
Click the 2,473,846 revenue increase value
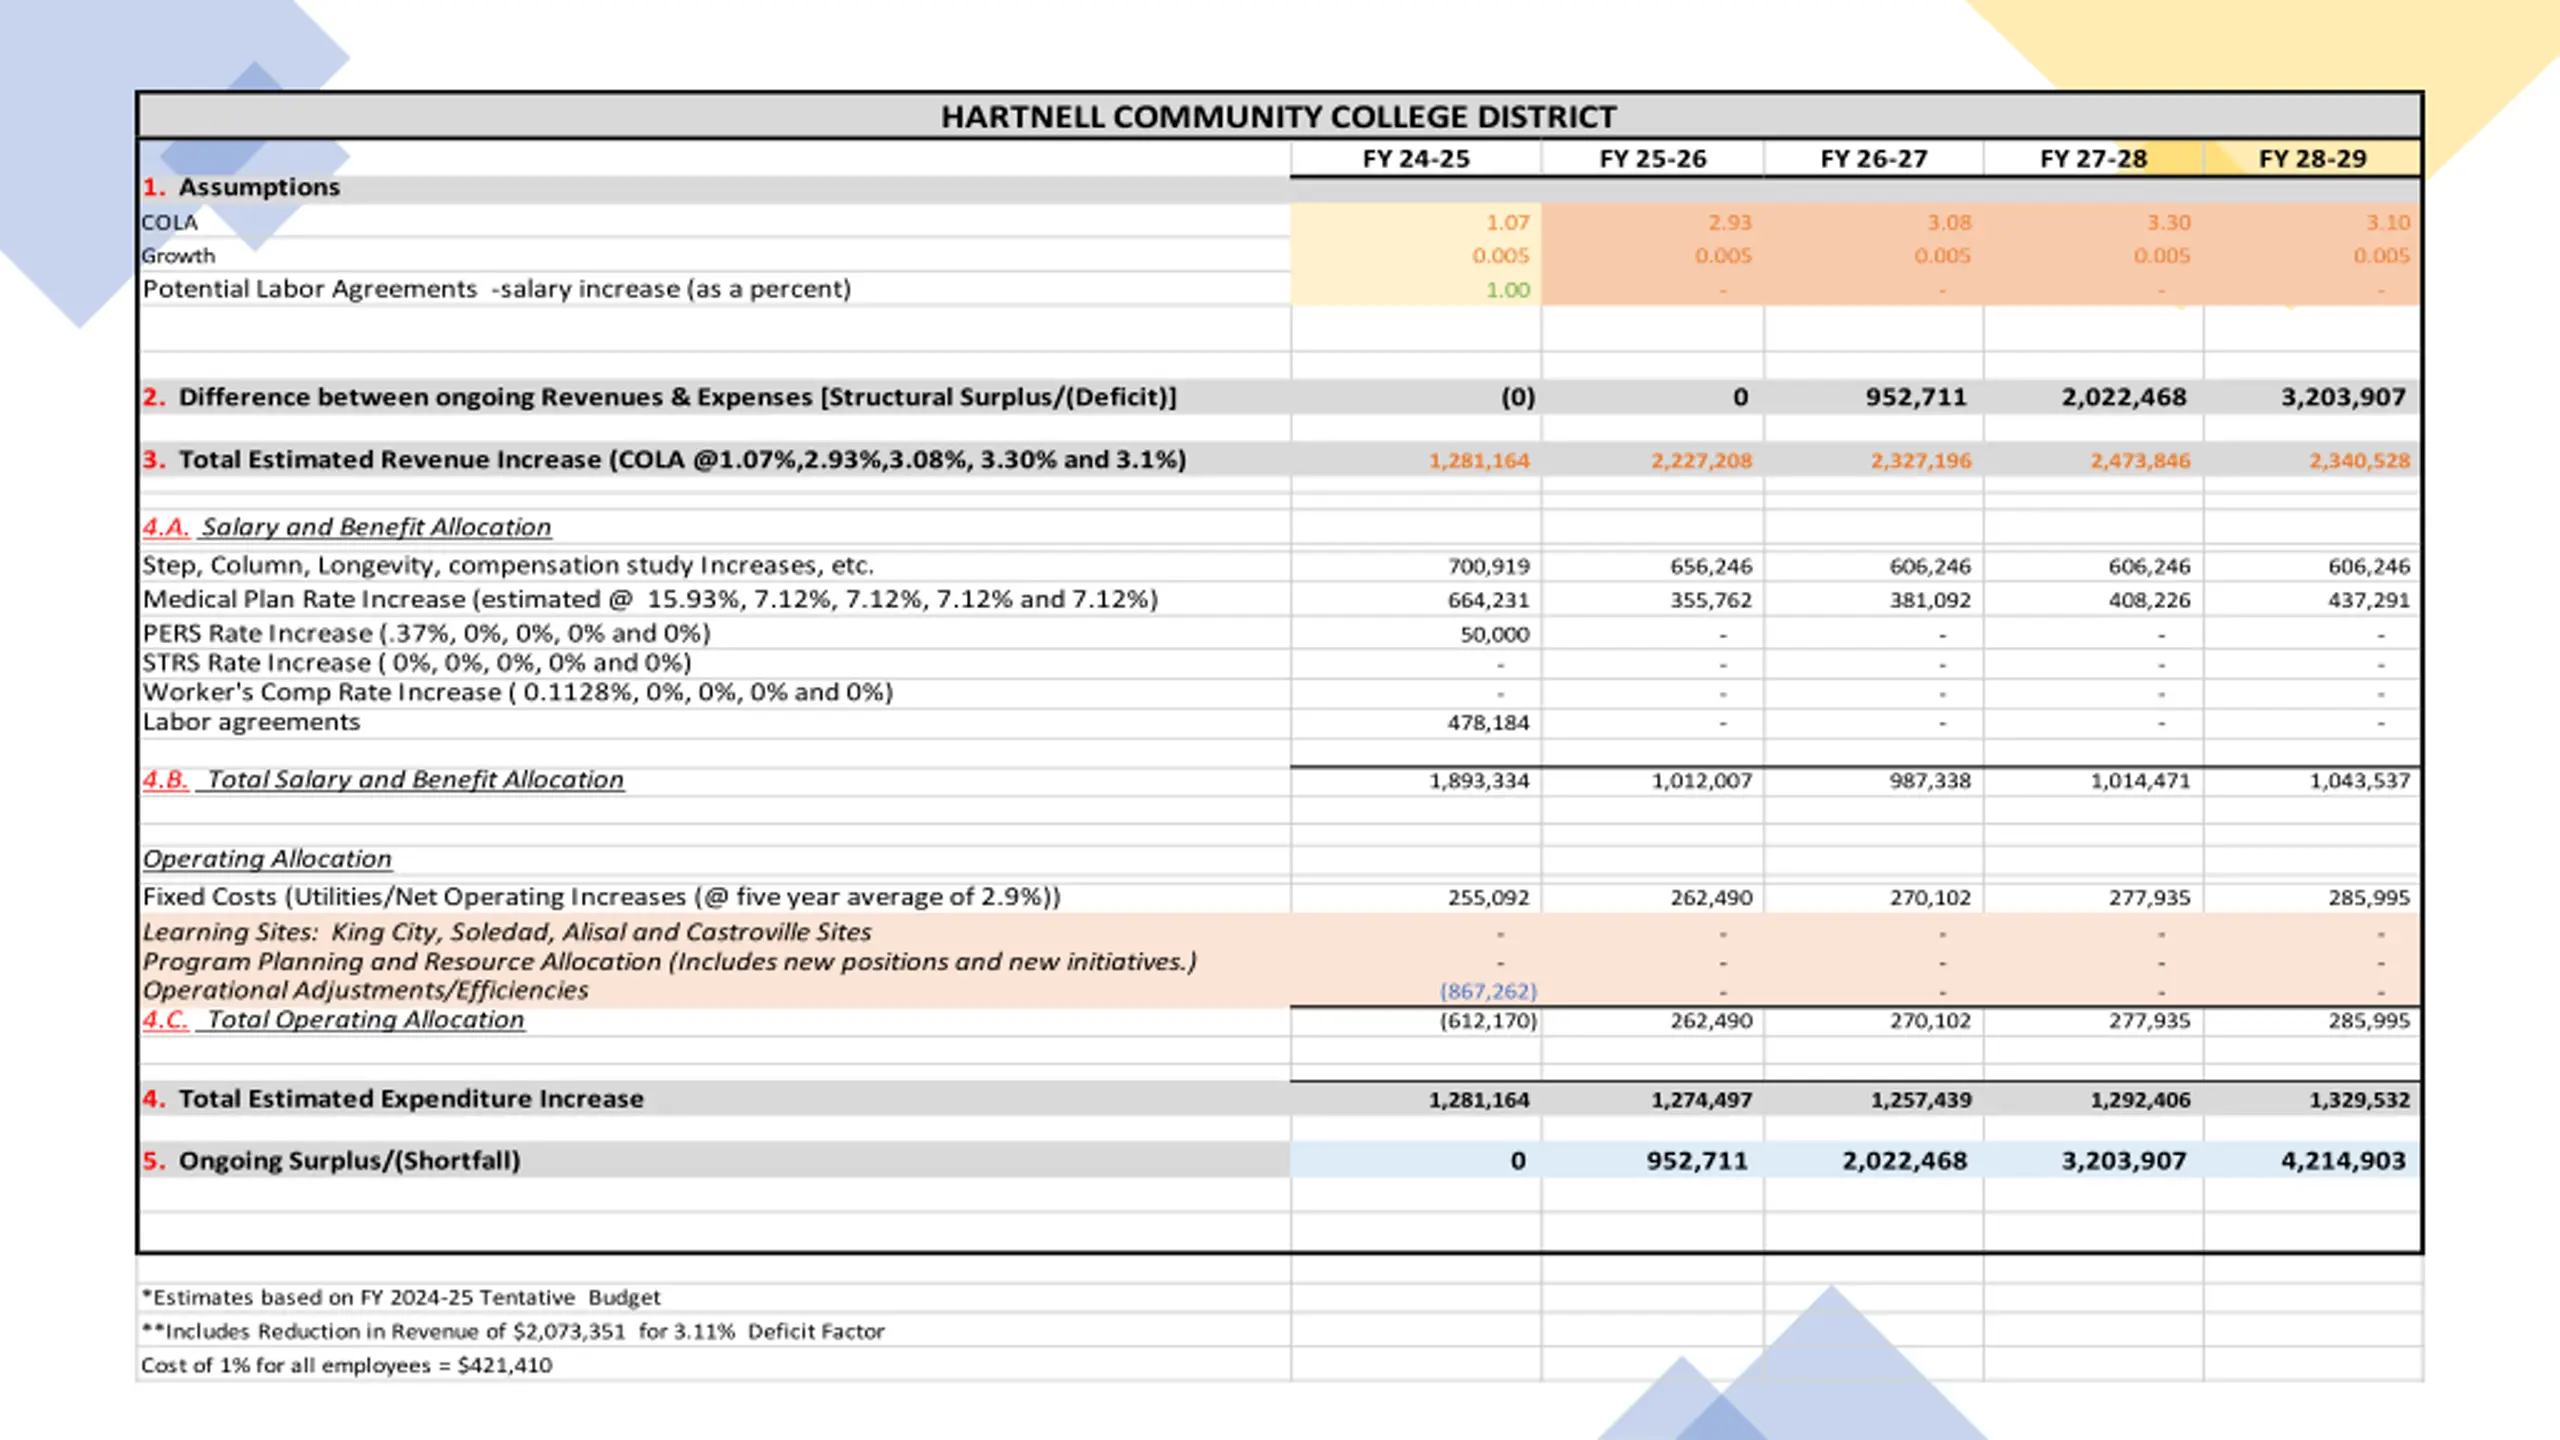(2140, 461)
